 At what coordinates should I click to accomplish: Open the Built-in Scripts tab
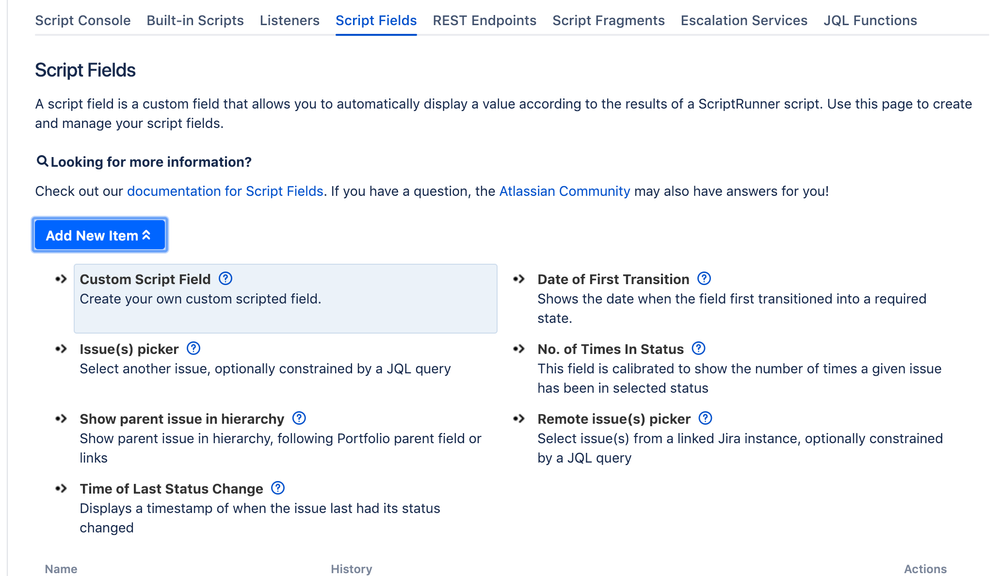(195, 20)
